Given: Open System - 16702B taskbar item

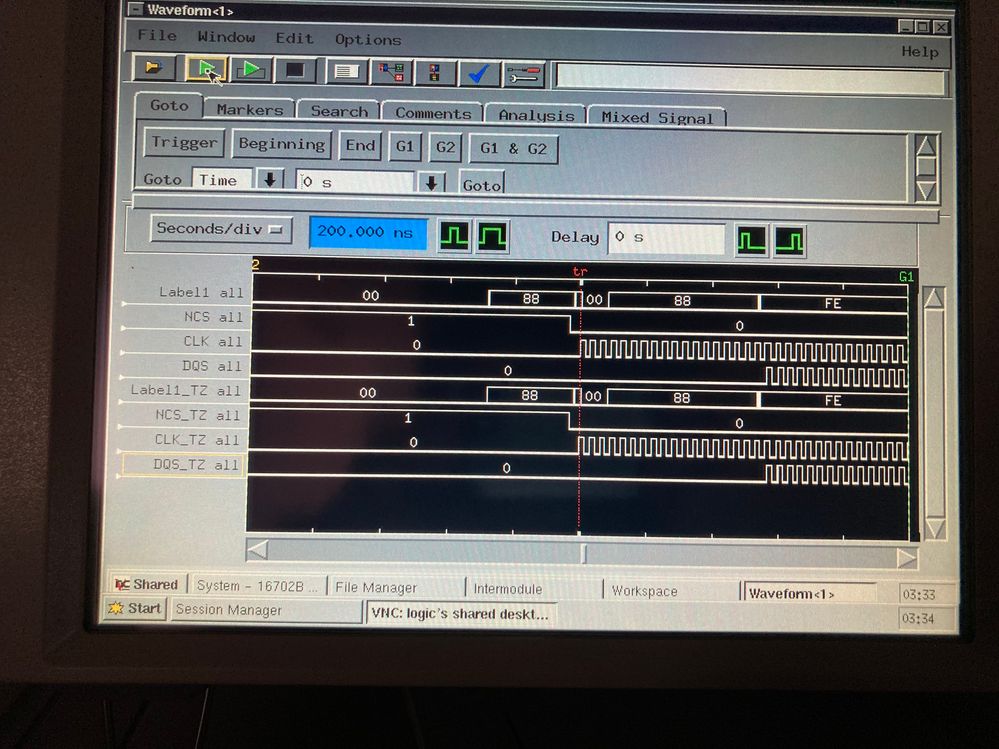Looking at the screenshot, I should click(257, 586).
